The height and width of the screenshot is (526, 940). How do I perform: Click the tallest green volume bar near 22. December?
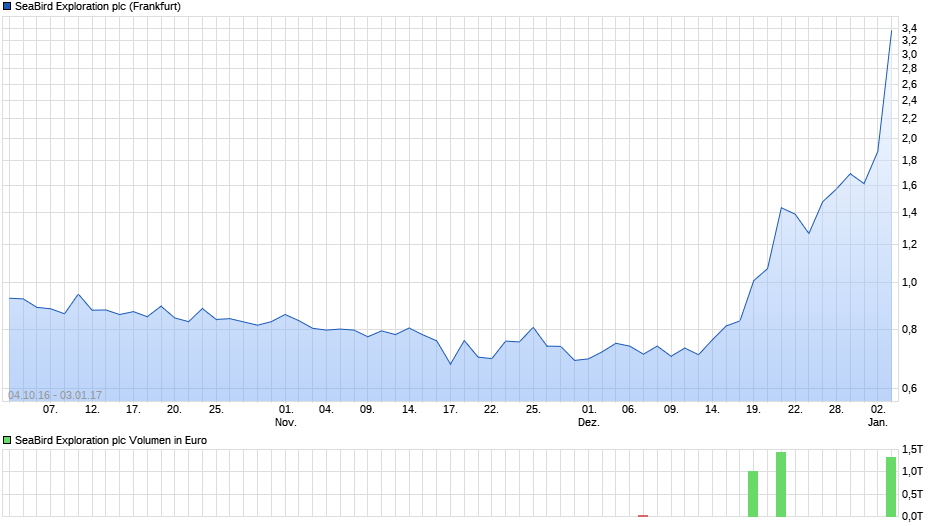pos(781,485)
